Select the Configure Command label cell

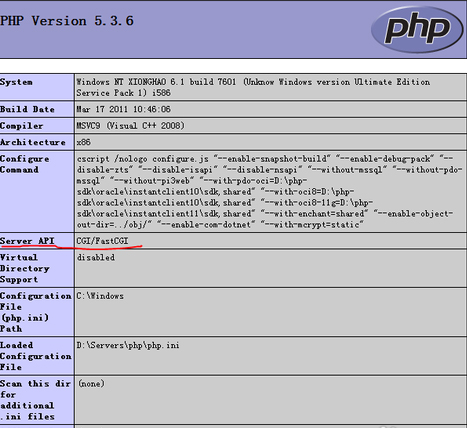pyautogui.click(x=37, y=191)
